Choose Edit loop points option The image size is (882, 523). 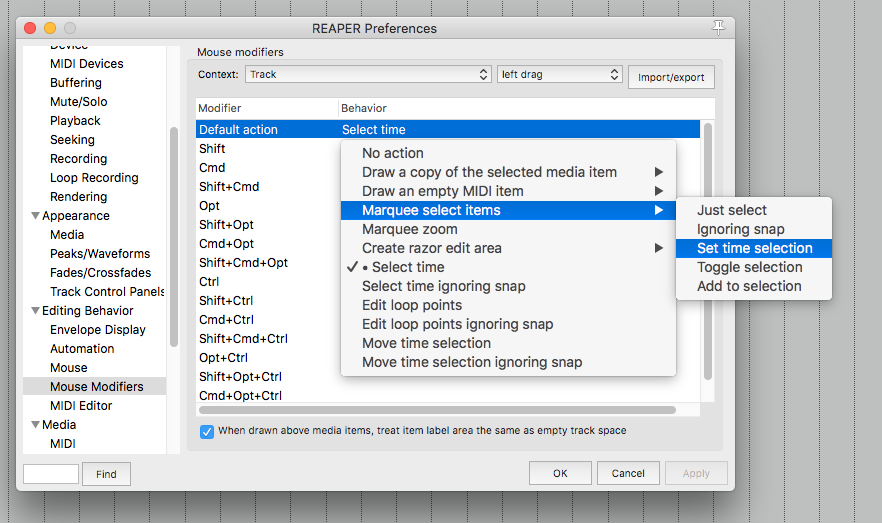click(412, 305)
